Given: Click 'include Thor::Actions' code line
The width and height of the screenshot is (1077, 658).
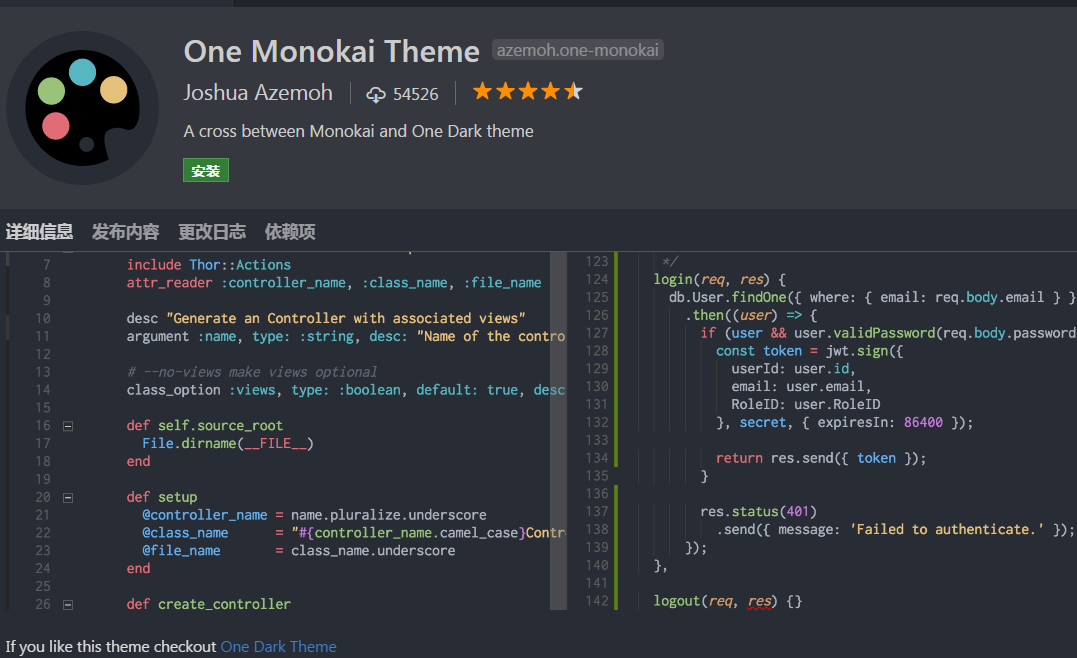Looking at the screenshot, I should [209, 264].
